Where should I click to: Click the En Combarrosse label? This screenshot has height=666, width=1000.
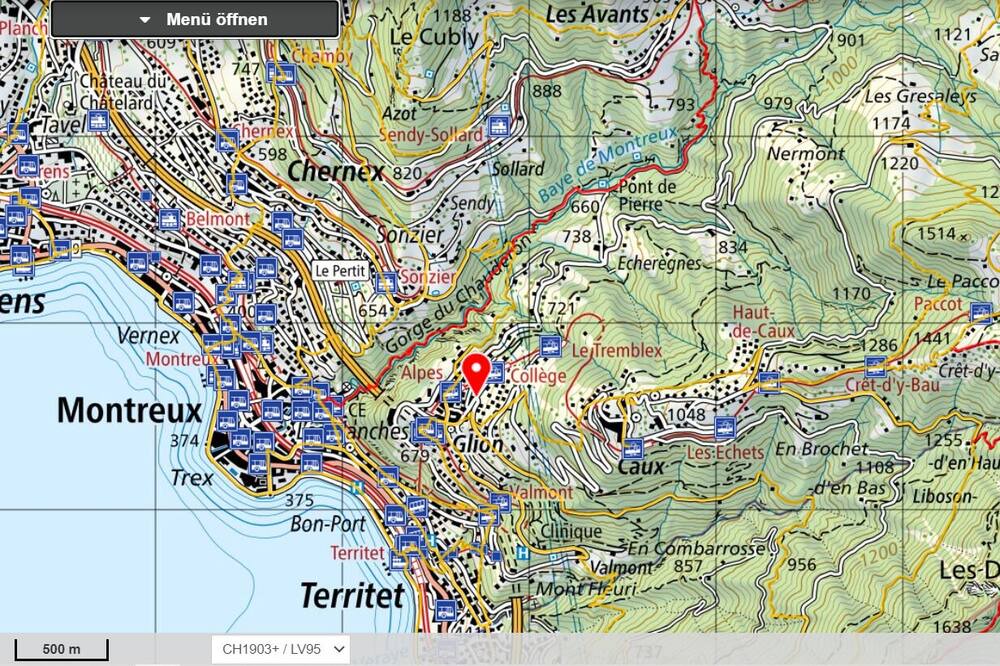click(696, 548)
